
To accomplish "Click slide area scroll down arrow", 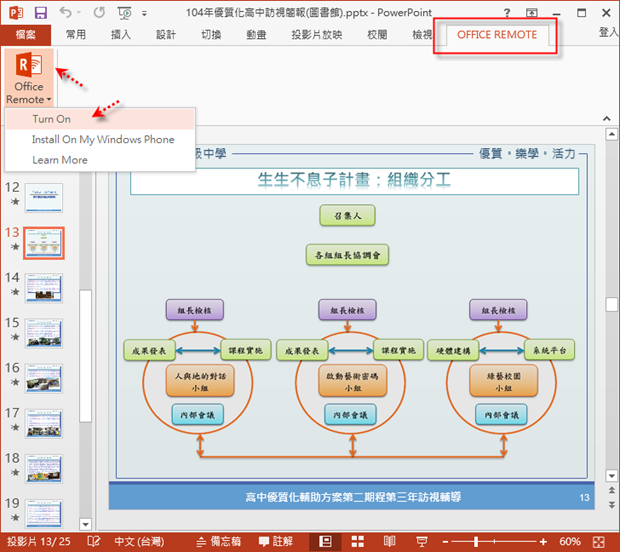I will [612, 476].
